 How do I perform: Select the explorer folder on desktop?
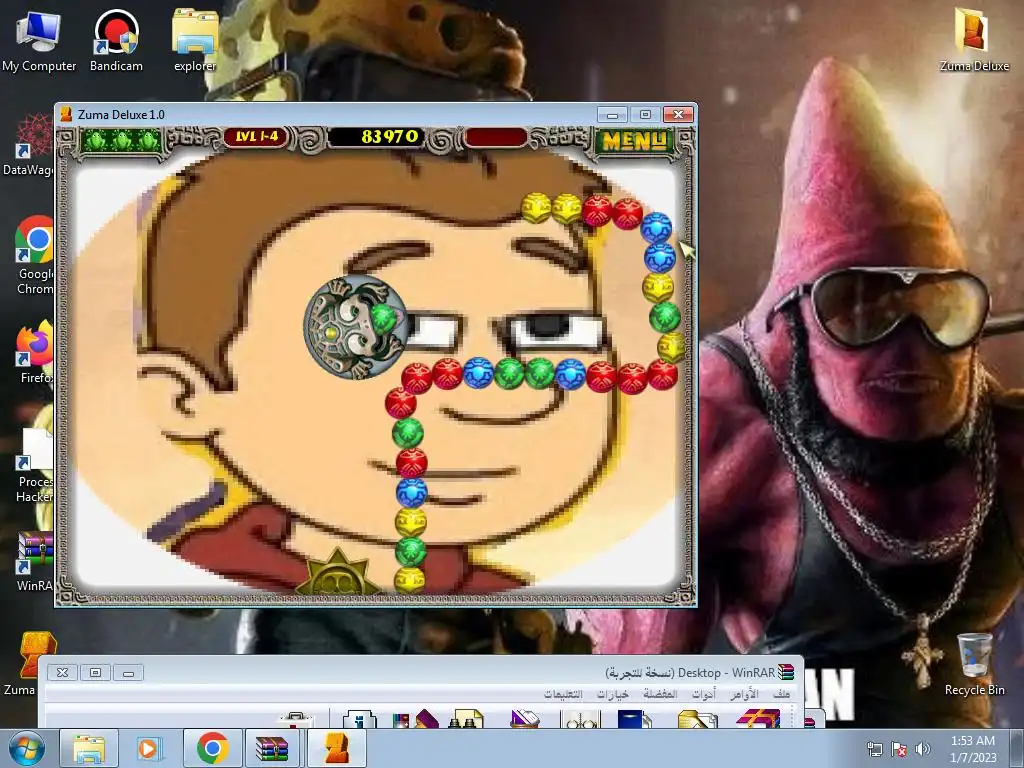pos(195,41)
